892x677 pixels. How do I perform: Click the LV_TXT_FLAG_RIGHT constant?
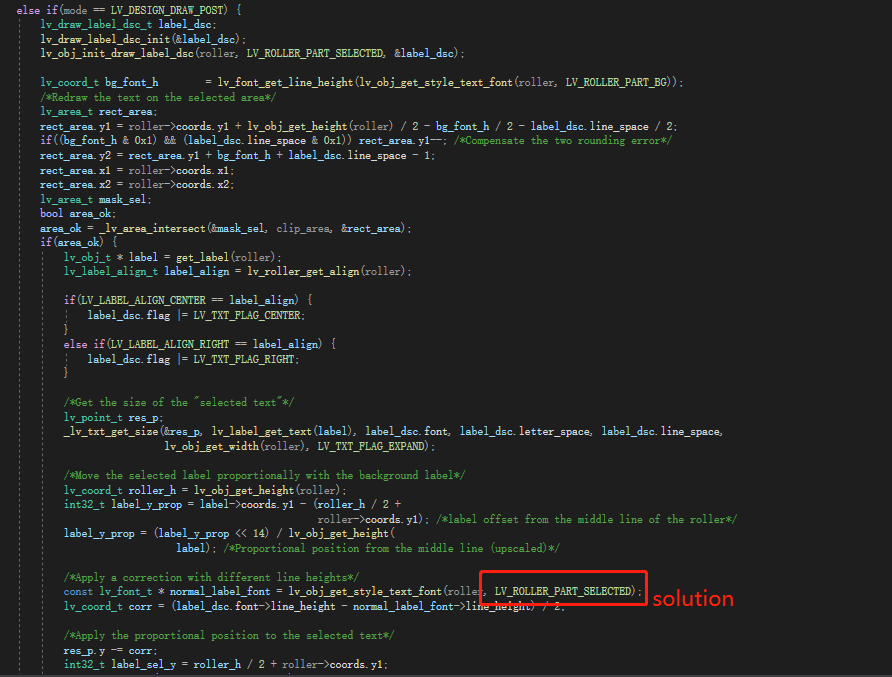tap(243, 360)
